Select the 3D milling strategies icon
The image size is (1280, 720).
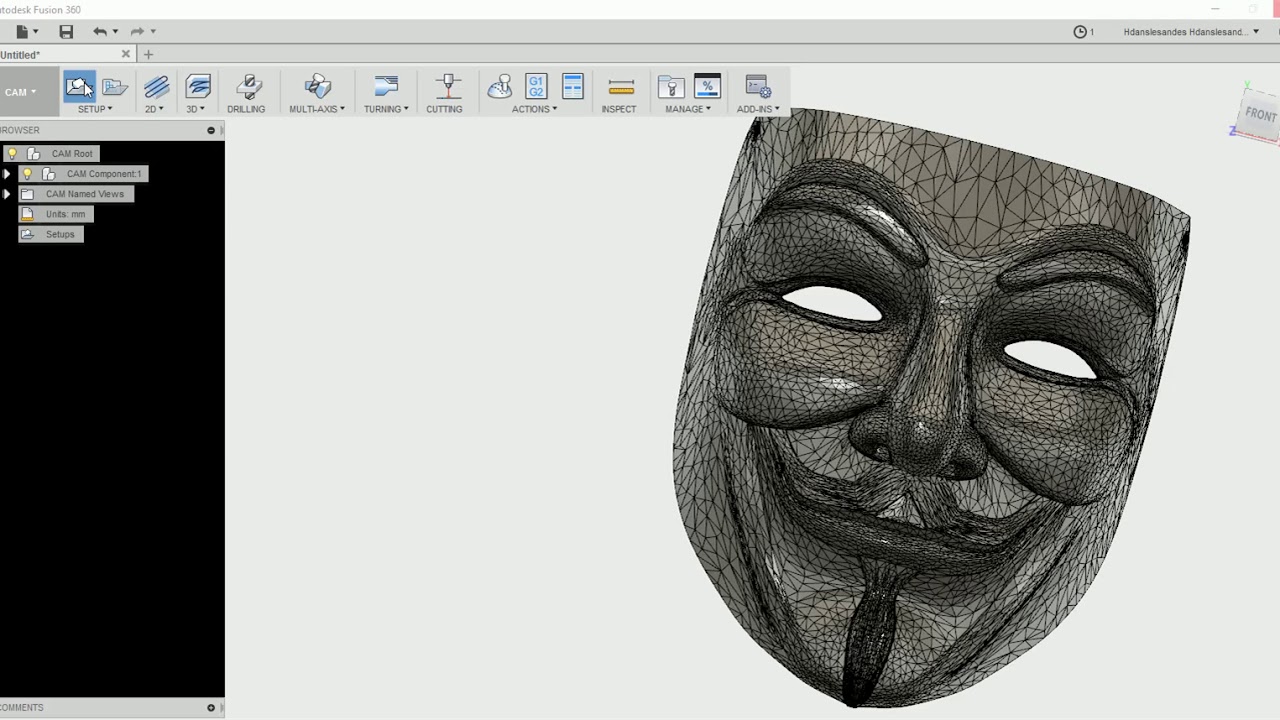coord(198,87)
